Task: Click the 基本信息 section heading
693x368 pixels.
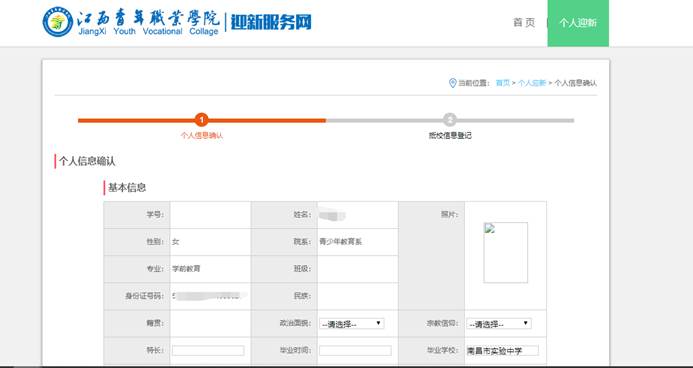Action: point(127,188)
